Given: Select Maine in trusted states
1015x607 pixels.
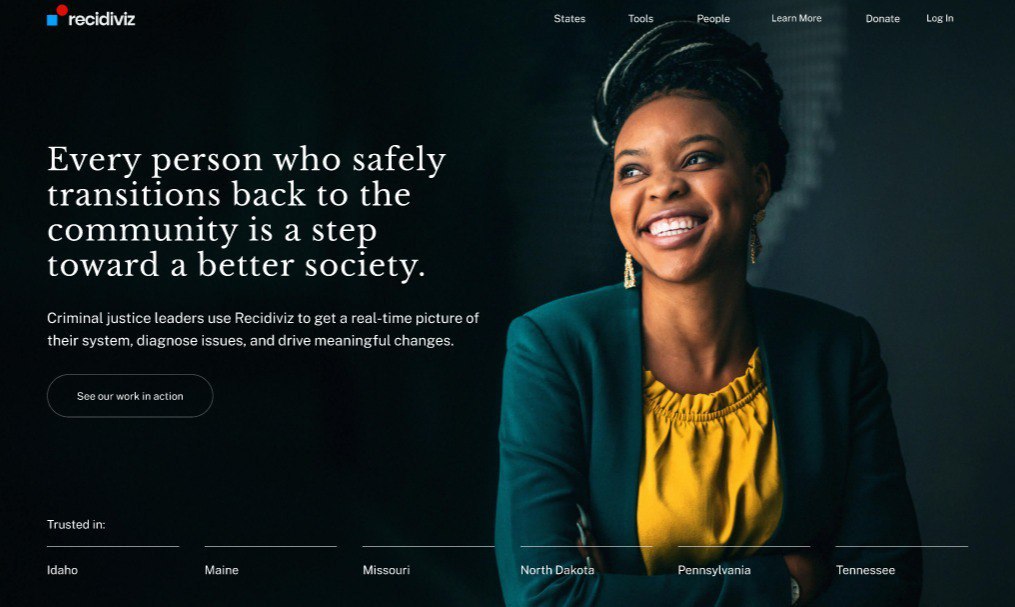Looking at the screenshot, I should click(221, 570).
